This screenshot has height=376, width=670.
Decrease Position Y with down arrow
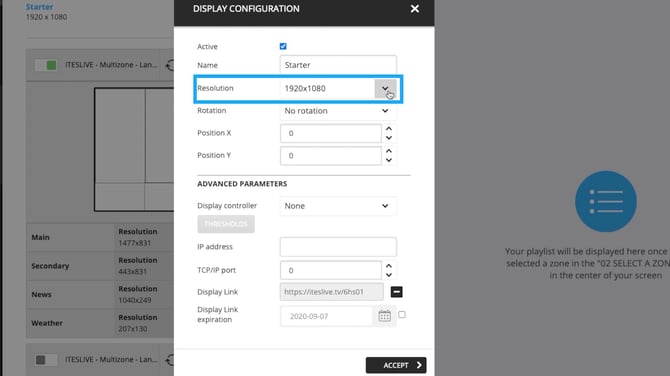click(389, 160)
